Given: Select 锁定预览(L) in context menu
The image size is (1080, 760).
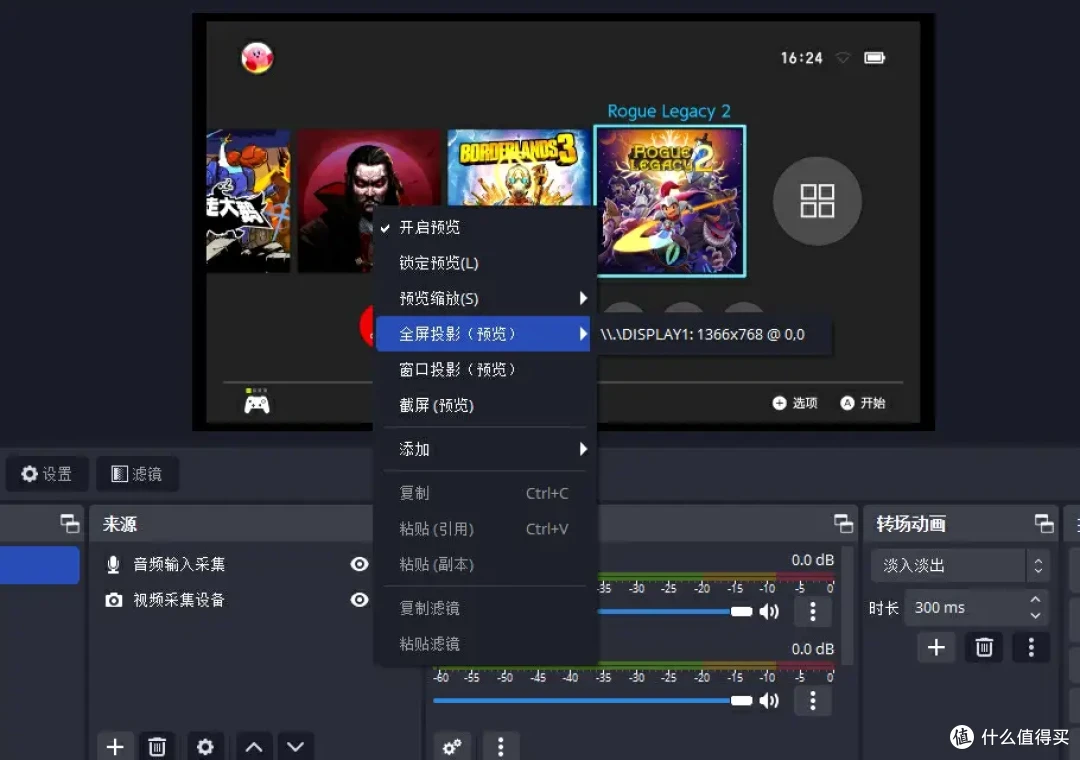Looking at the screenshot, I should coord(484,263).
